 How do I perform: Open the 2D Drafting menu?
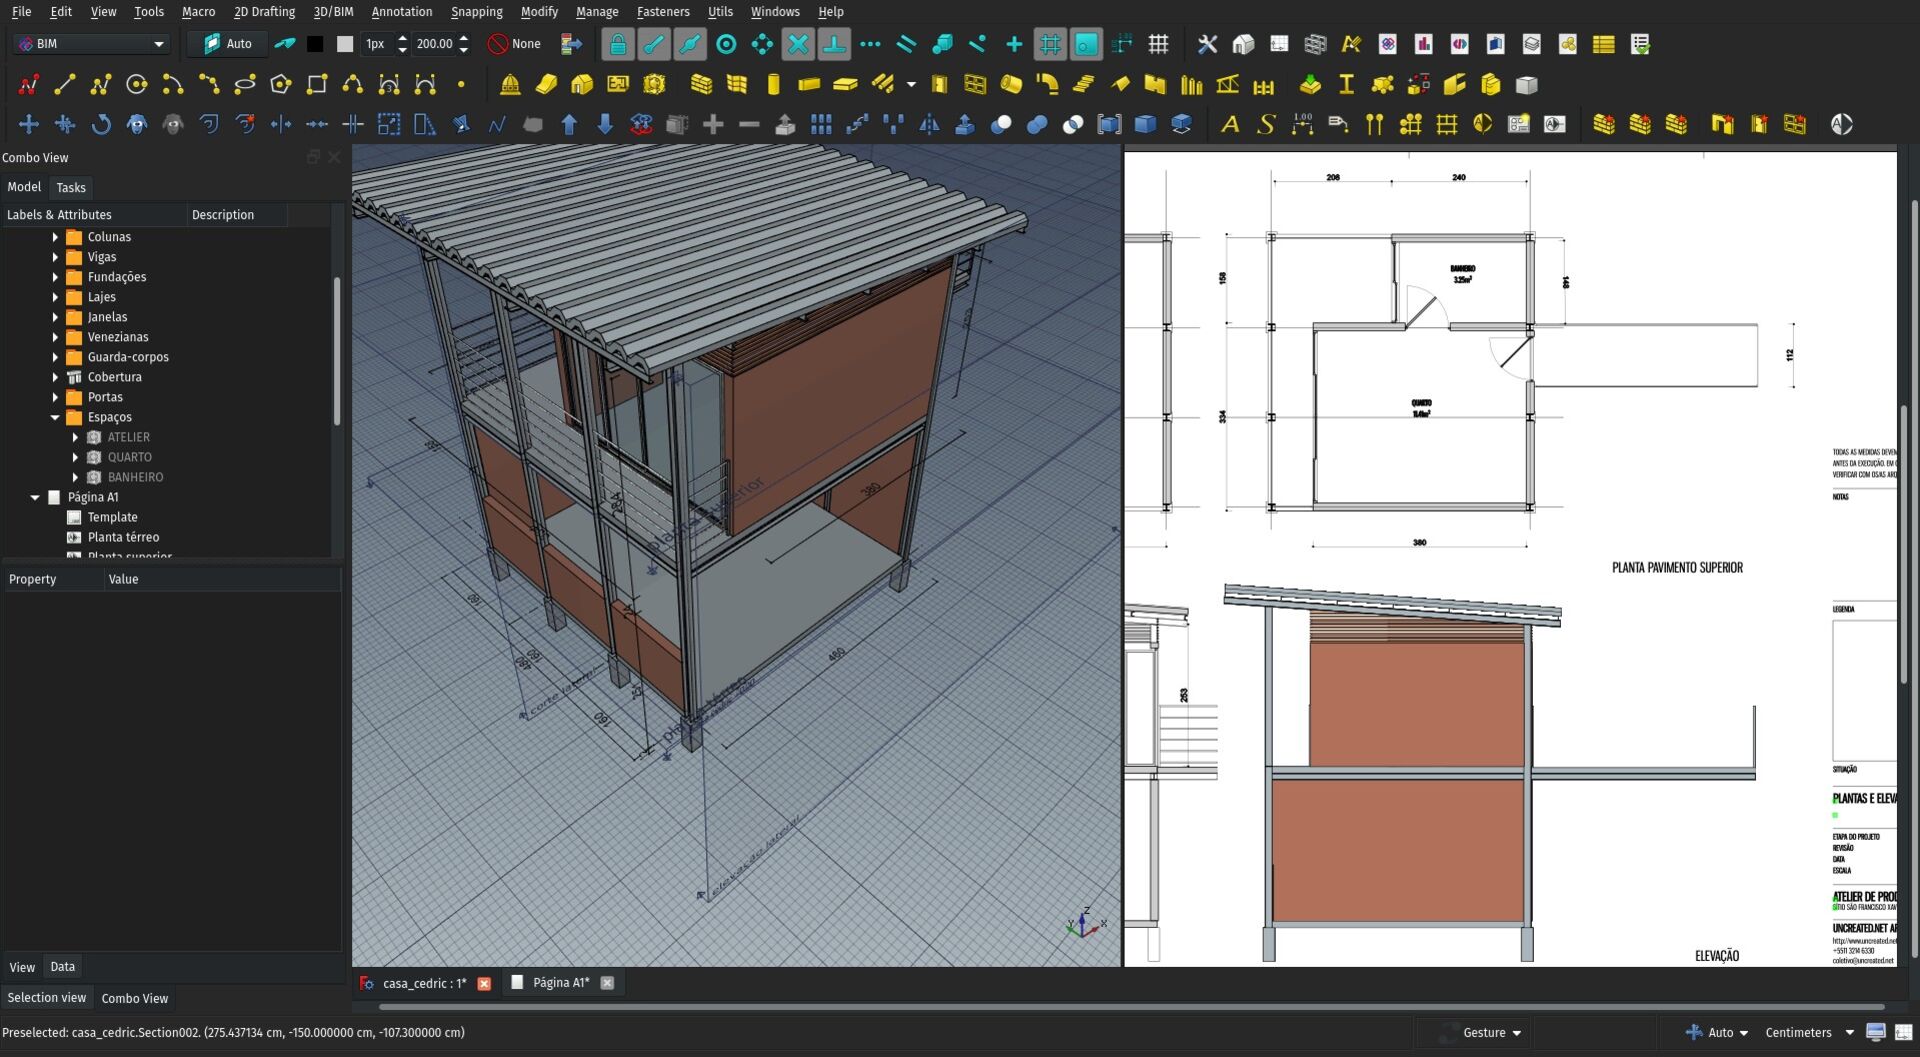coord(264,12)
